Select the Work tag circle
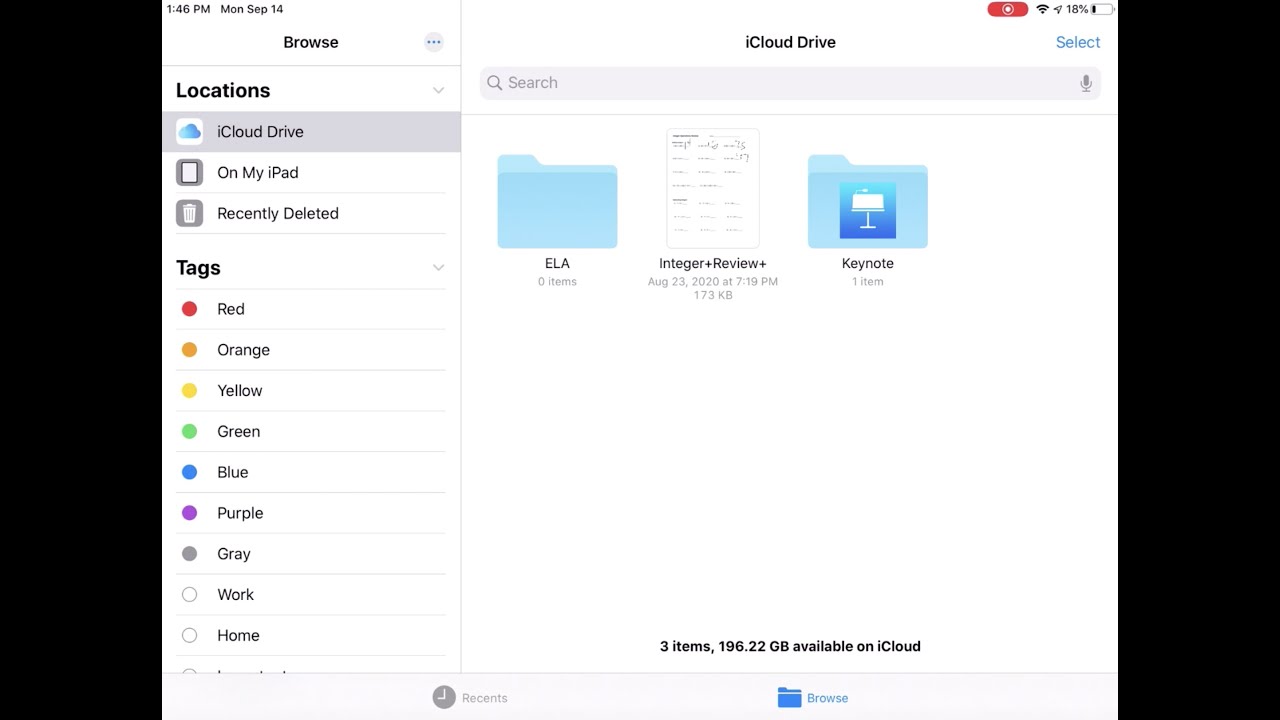The image size is (1280, 720). coord(189,595)
